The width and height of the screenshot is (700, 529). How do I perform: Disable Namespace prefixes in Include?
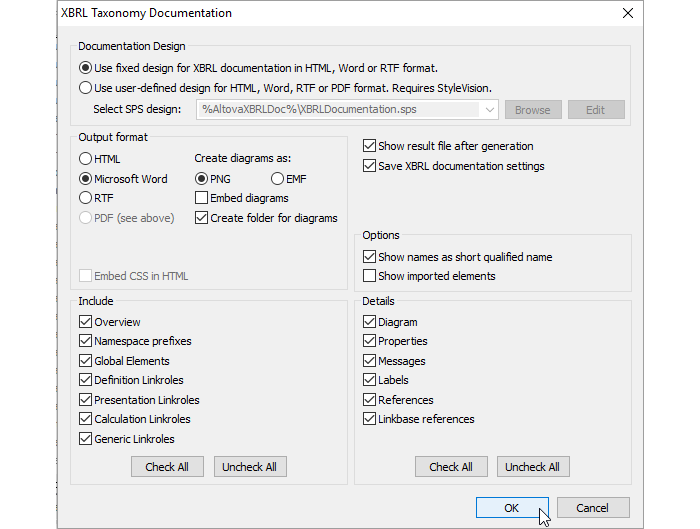[x=86, y=341]
